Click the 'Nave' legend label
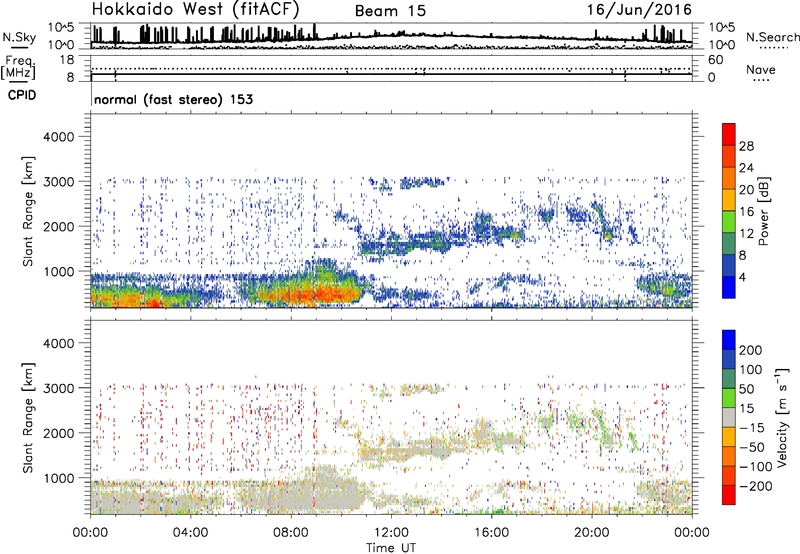 click(761, 69)
